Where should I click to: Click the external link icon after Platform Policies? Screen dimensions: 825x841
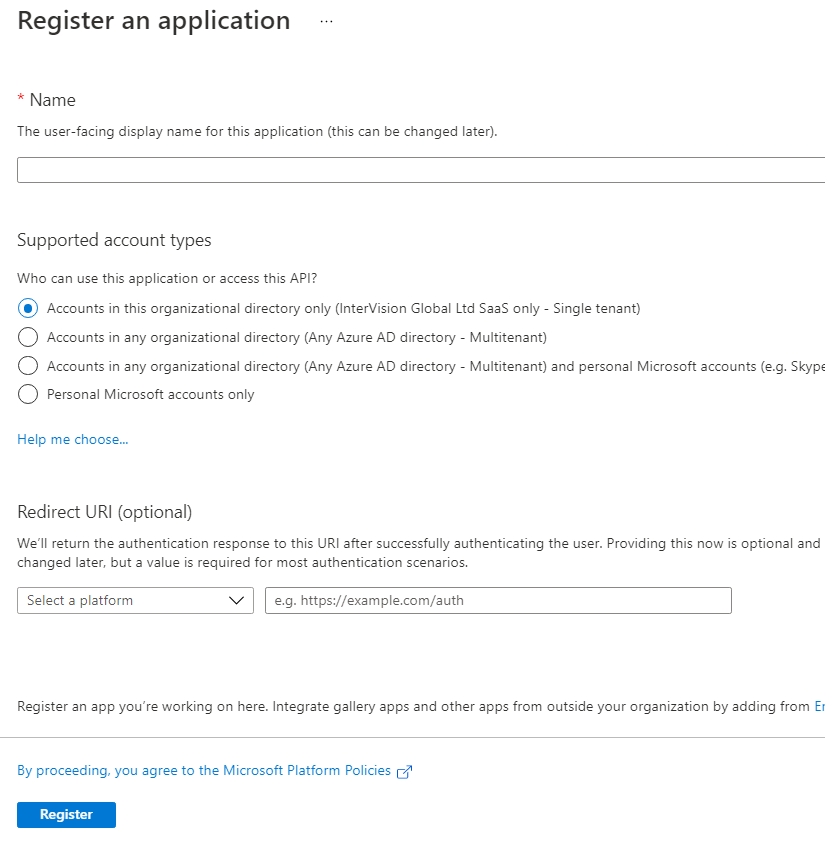[404, 771]
